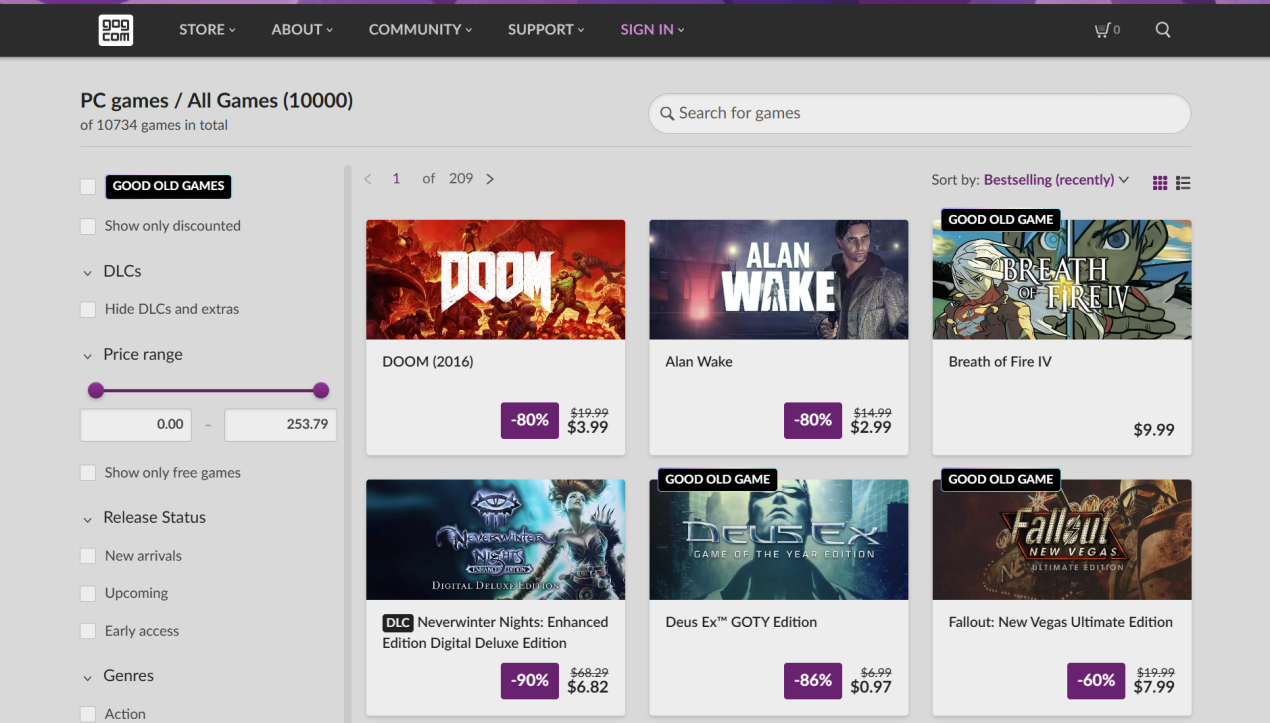Screen dimensions: 1270x723
Task: Open the SIGN IN menu
Action: point(652,30)
